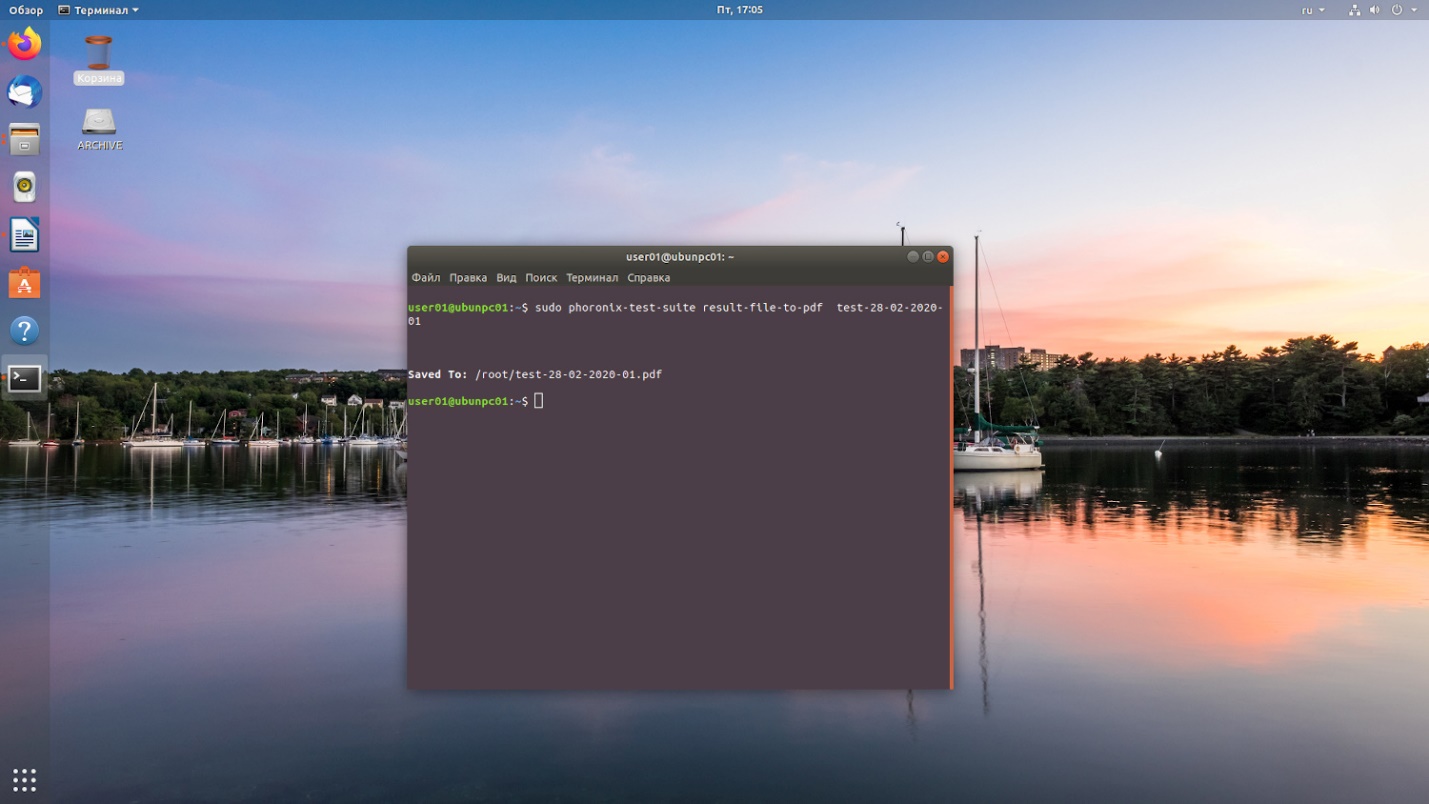Image resolution: width=1429 pixels, height=804 pixels.
Task: Select the Корзина trash desktop icon
Action: [x=98, y=60]
